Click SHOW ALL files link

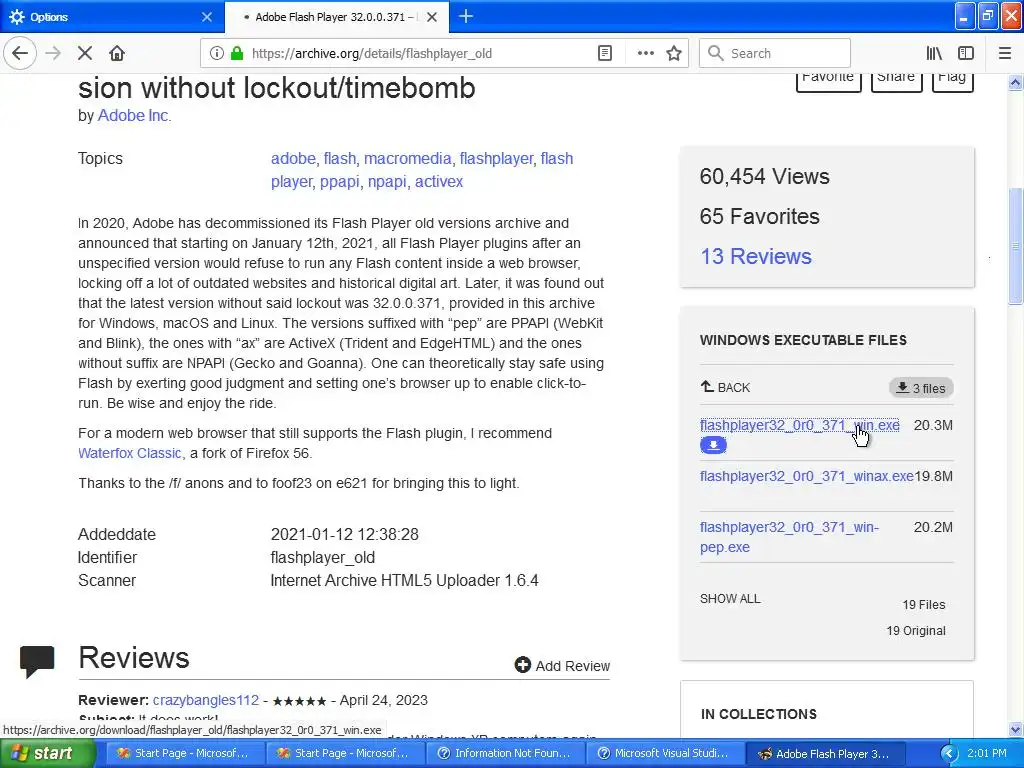tap(730, 599)
